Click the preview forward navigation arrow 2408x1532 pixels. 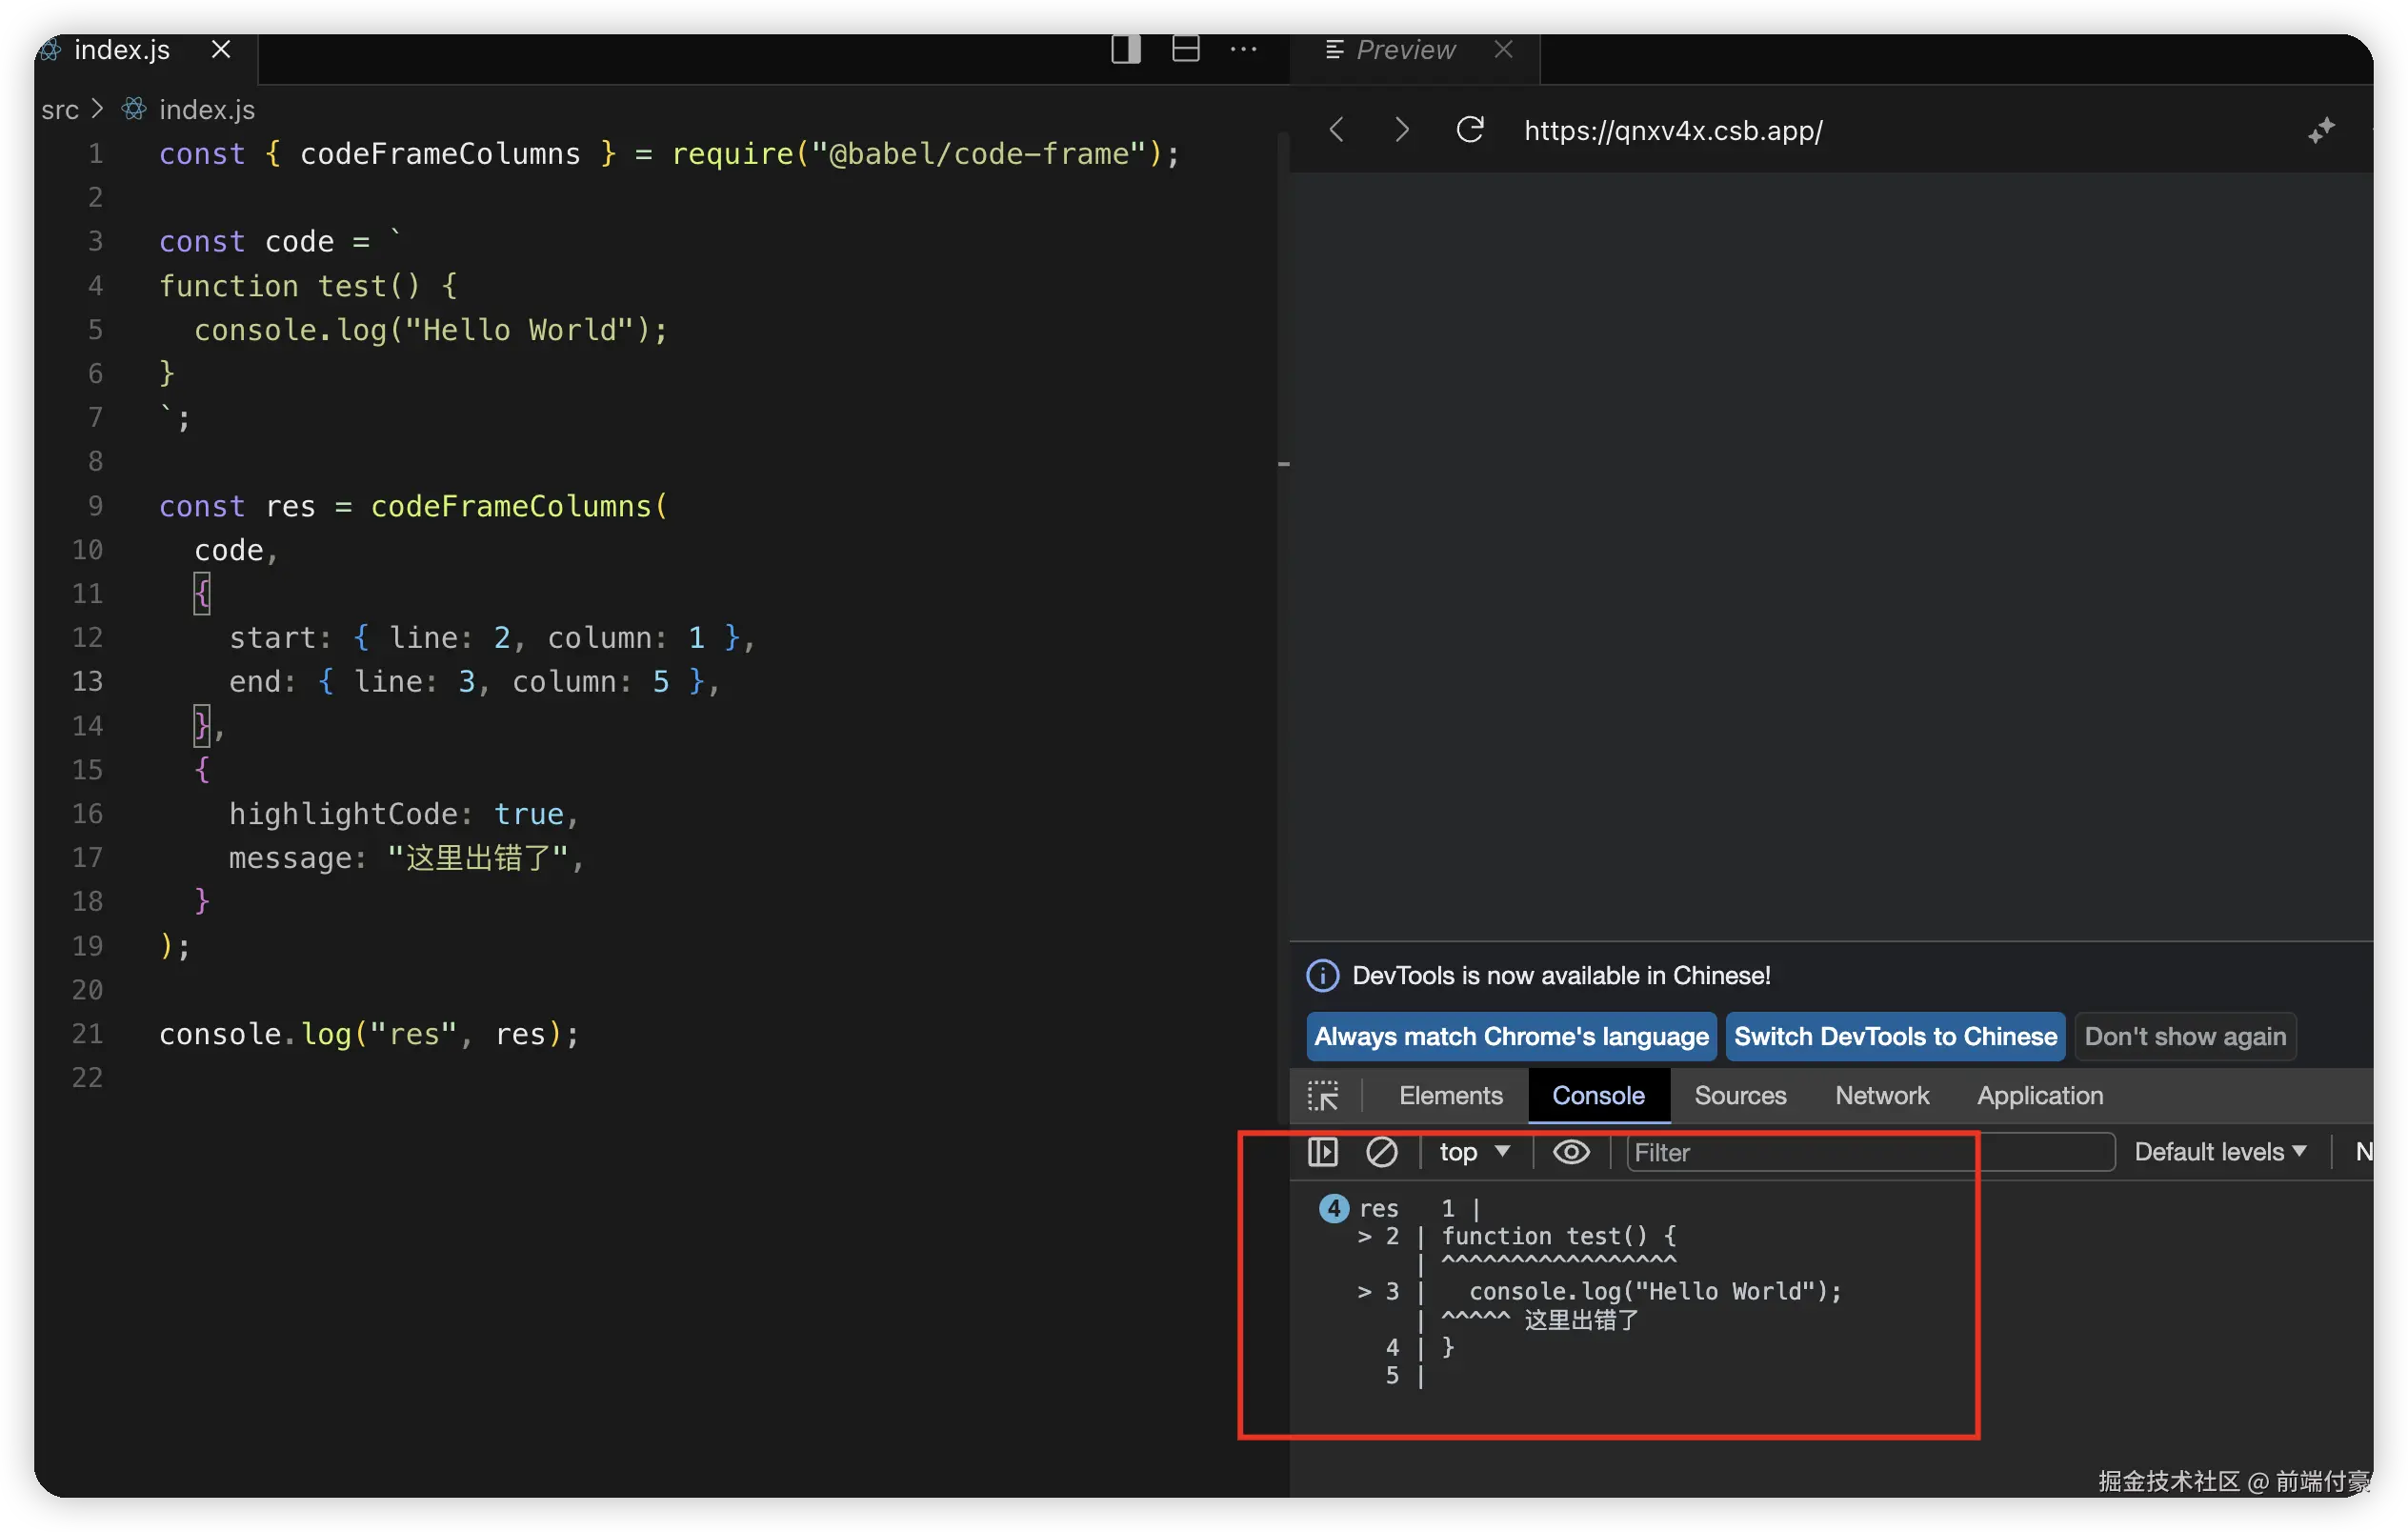tap(1402, 130)
